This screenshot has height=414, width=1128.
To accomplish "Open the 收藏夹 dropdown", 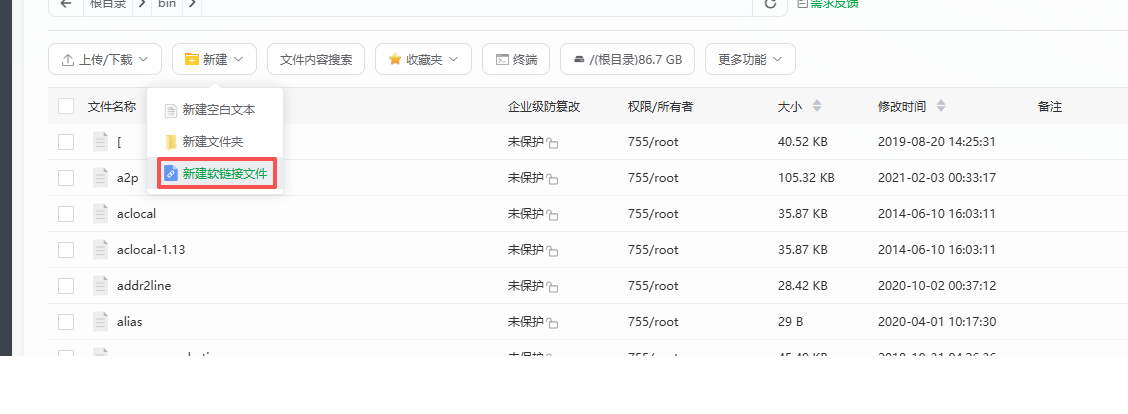I will pyautogui.click(x=423, y=60).
